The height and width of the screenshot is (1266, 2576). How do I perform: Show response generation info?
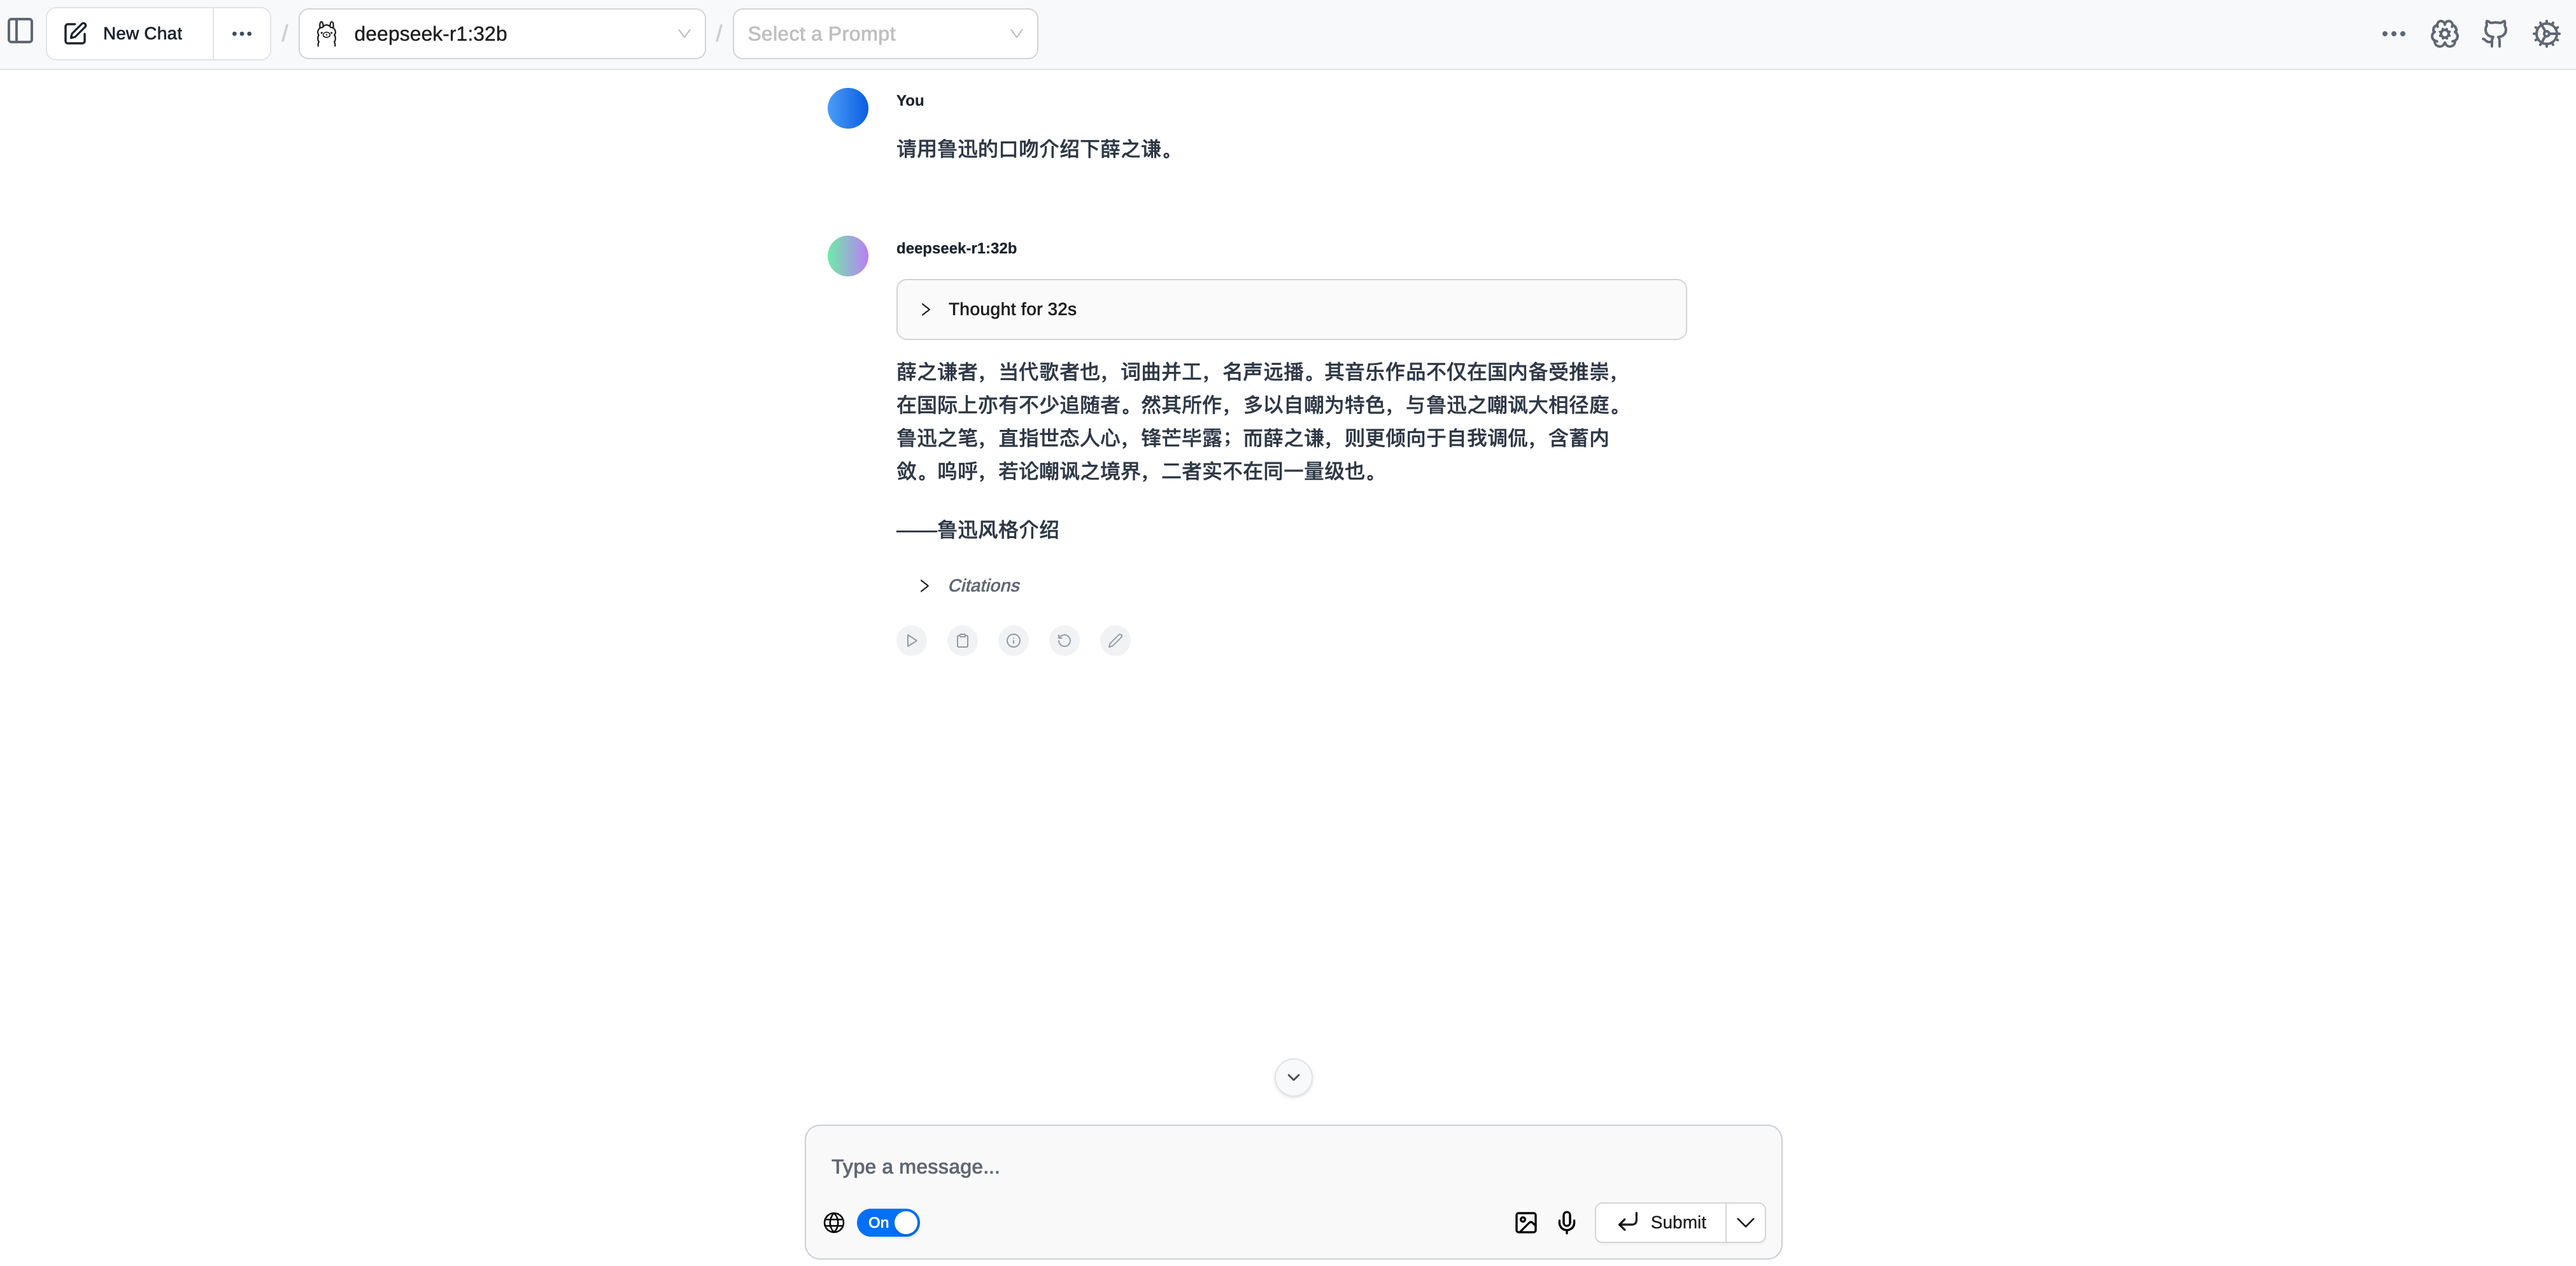click(1013, 641)
